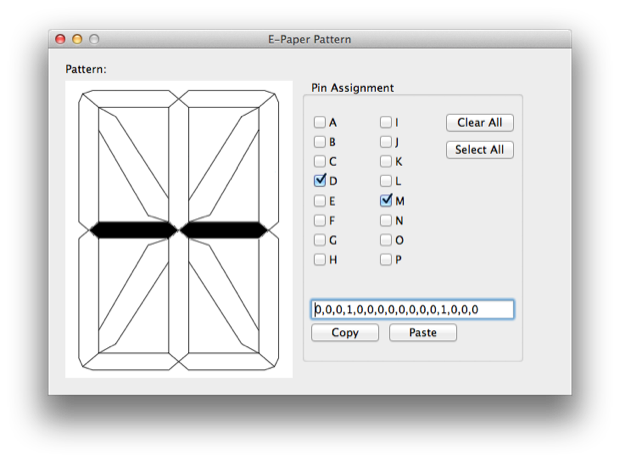Uncheck the M pin checkbox
This screenshot has width=620, height=462.
pyautogui.click(x=386, y=201)
